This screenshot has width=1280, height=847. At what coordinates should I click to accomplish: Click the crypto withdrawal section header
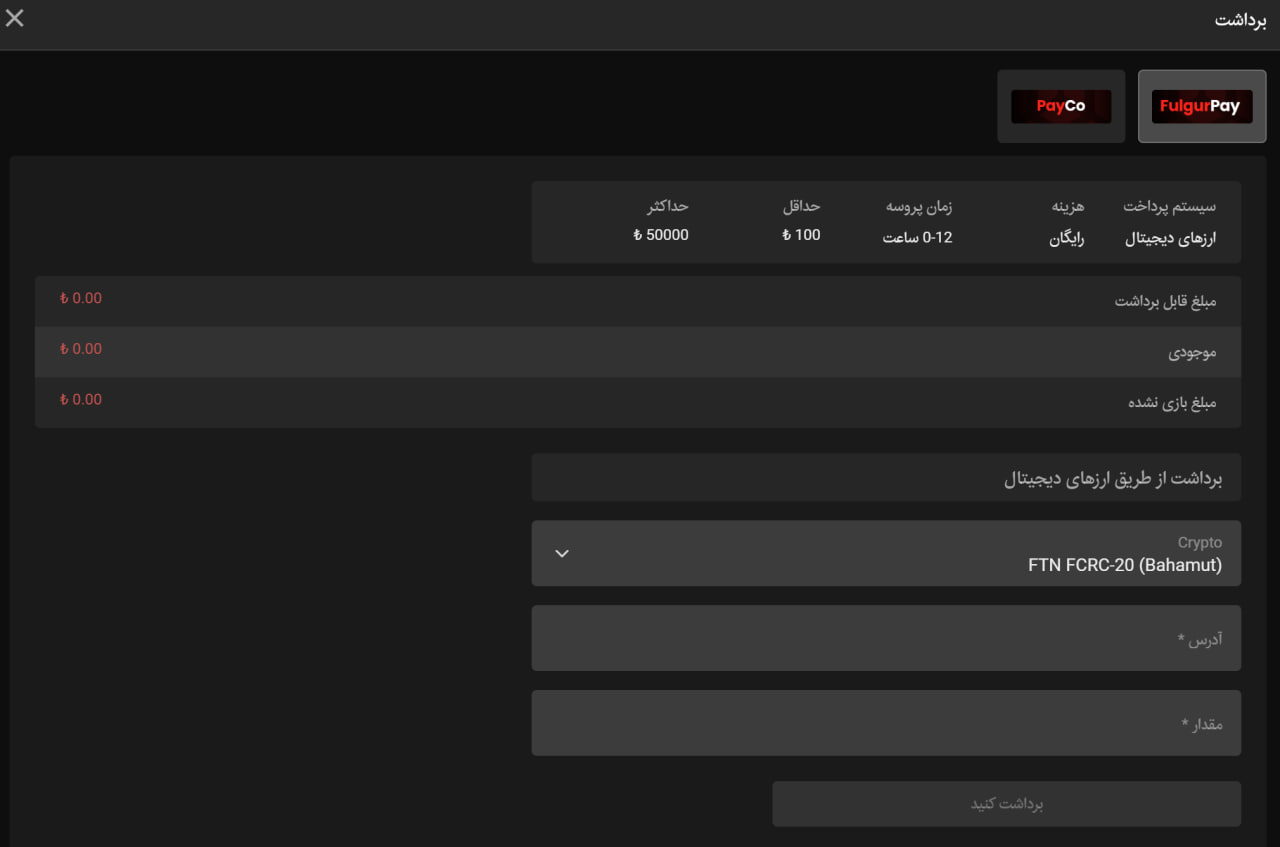(x=1112, y=478)
